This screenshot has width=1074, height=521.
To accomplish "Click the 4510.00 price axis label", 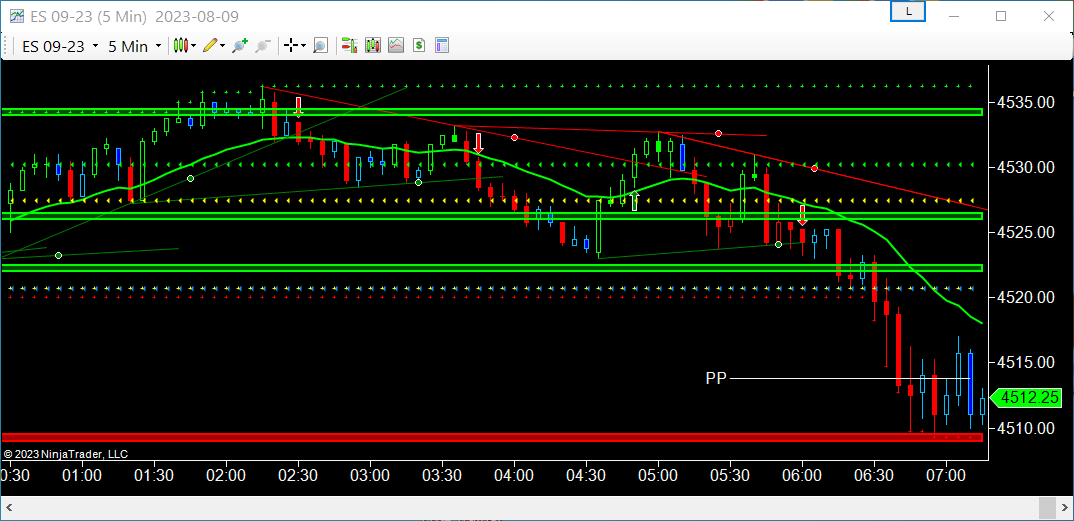I will (1025, 429).
